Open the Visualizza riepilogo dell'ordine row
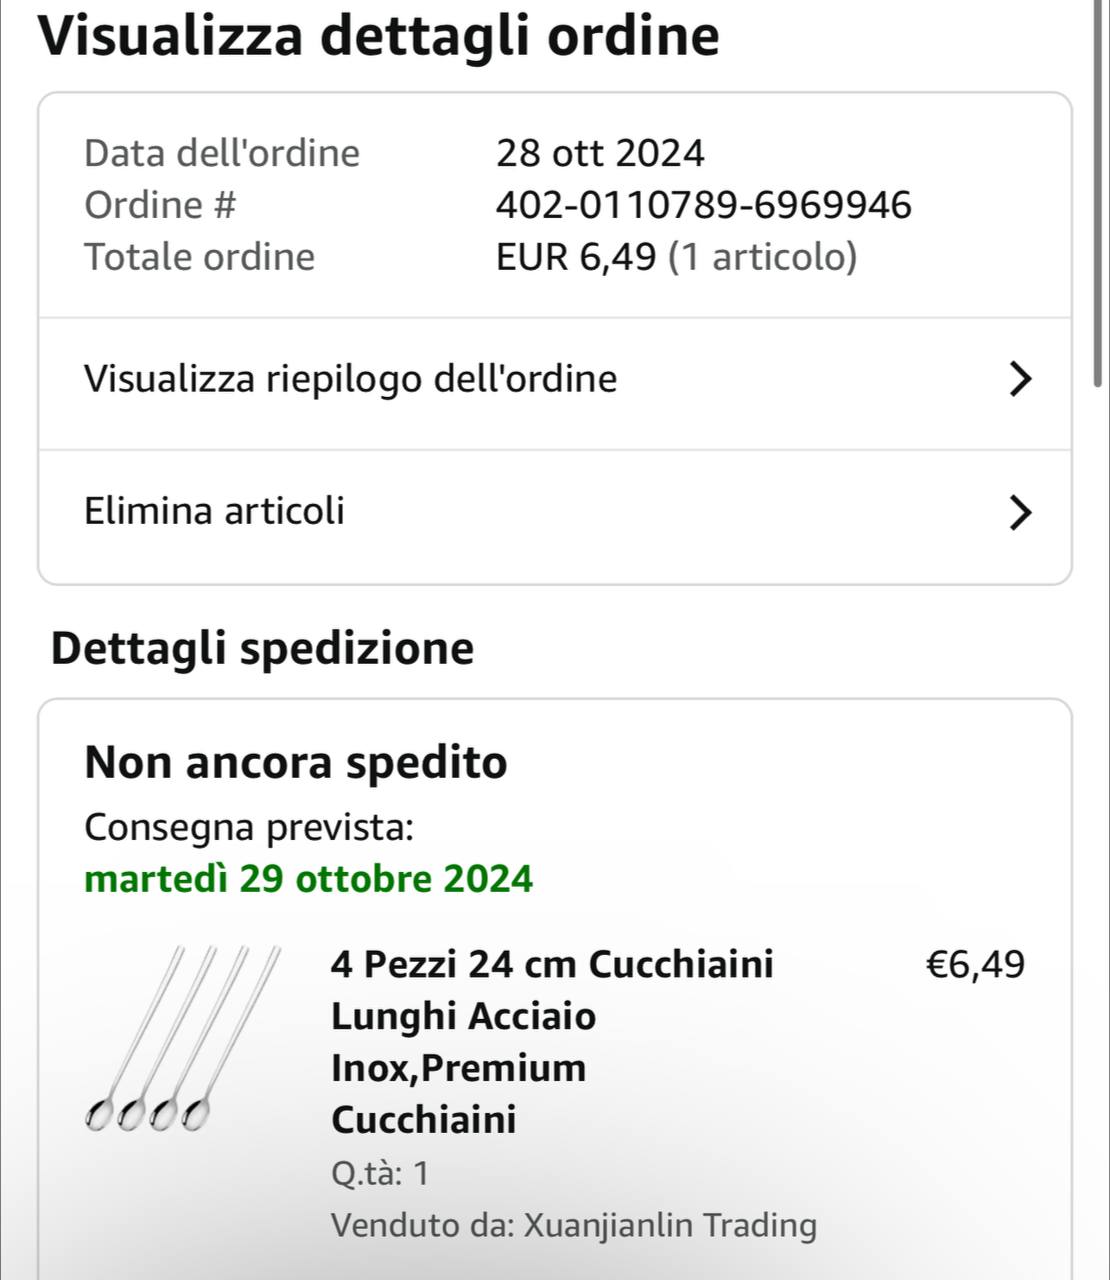Screen dimensions: 1110x1280 click(351, 380)
